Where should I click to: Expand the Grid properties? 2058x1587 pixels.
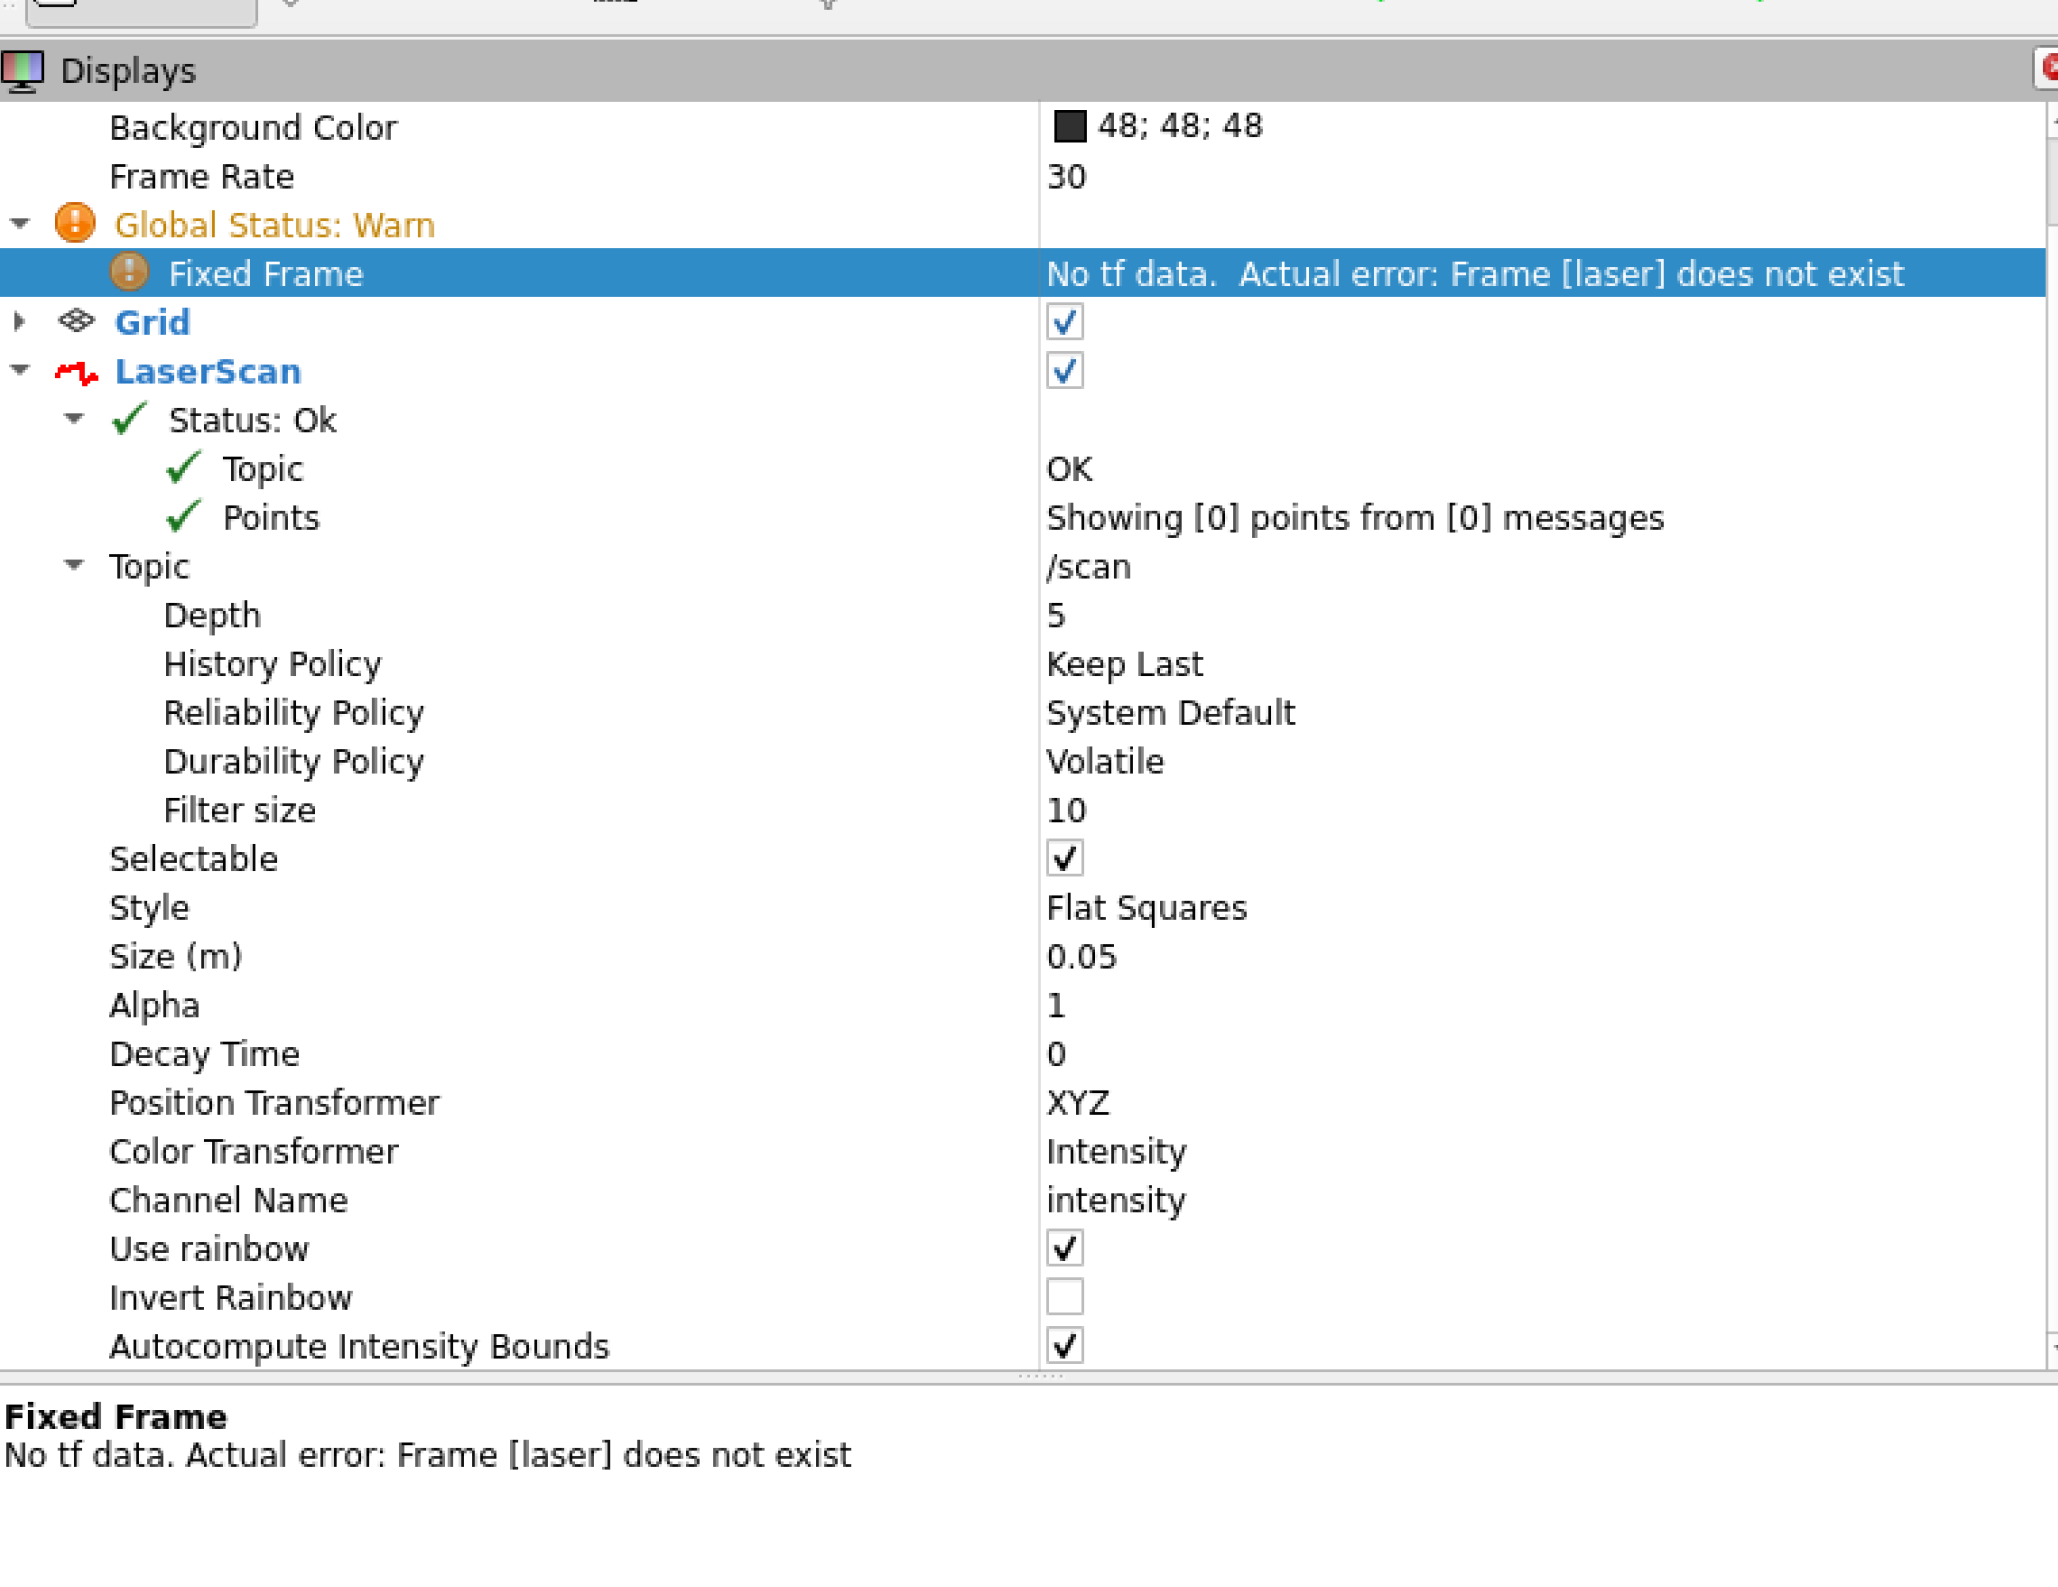(19, 322)
